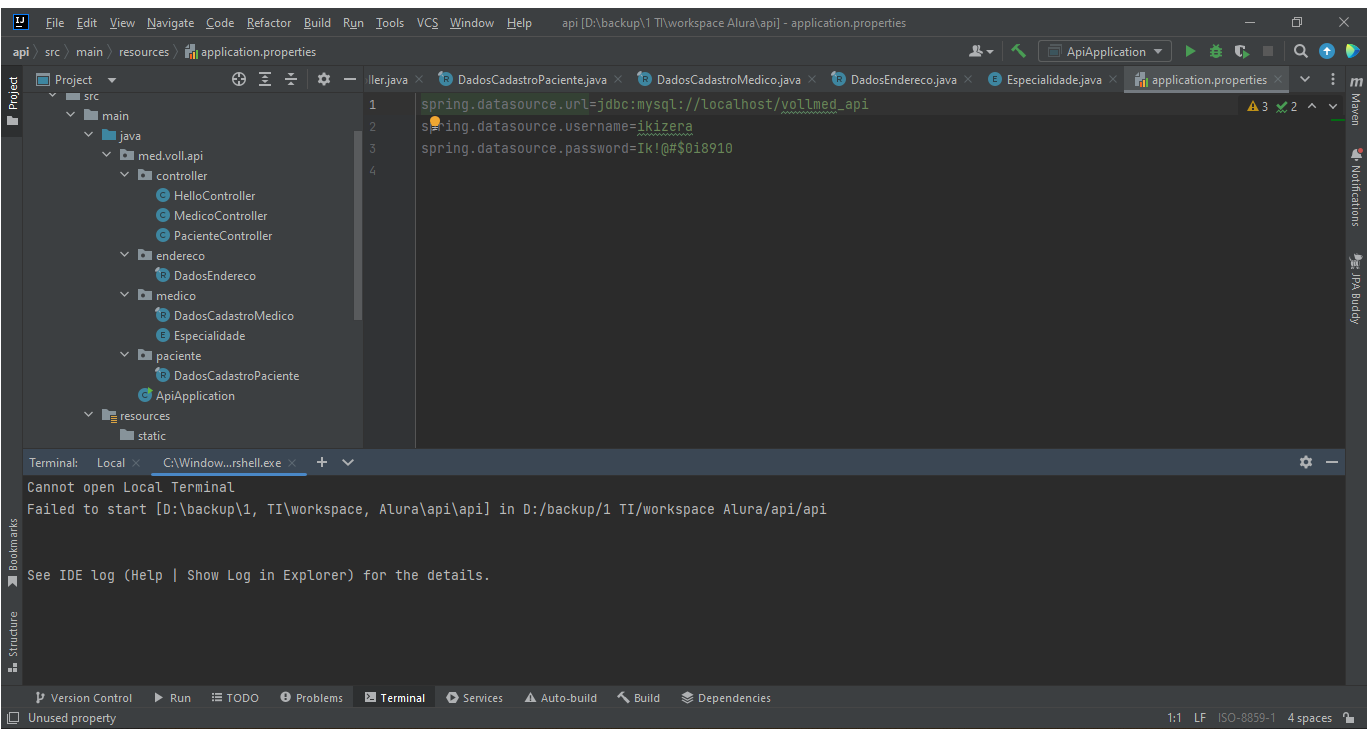Collapse the controller package
This screenshot has height=729, width=1368.
(125, 175)
